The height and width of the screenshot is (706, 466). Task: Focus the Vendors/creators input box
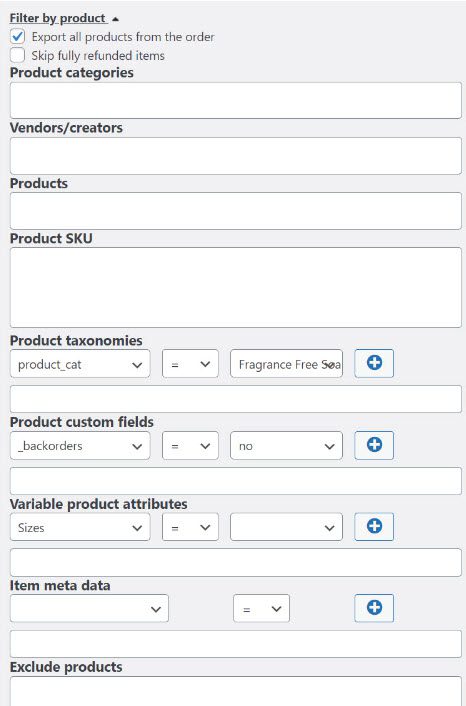coord(235,156)
